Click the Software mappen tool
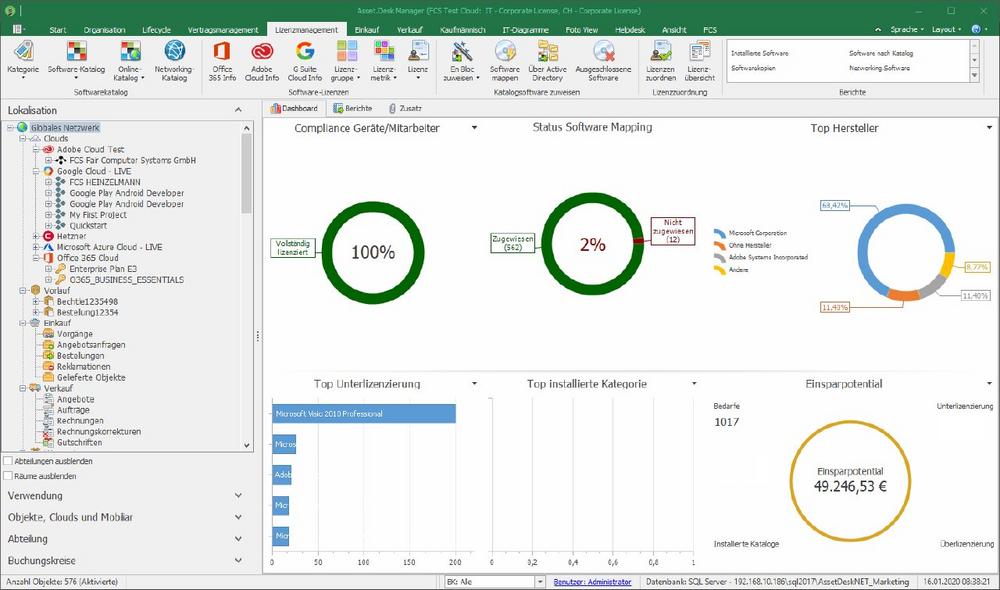The image size is (1000, 590). (x=504, y=60)
